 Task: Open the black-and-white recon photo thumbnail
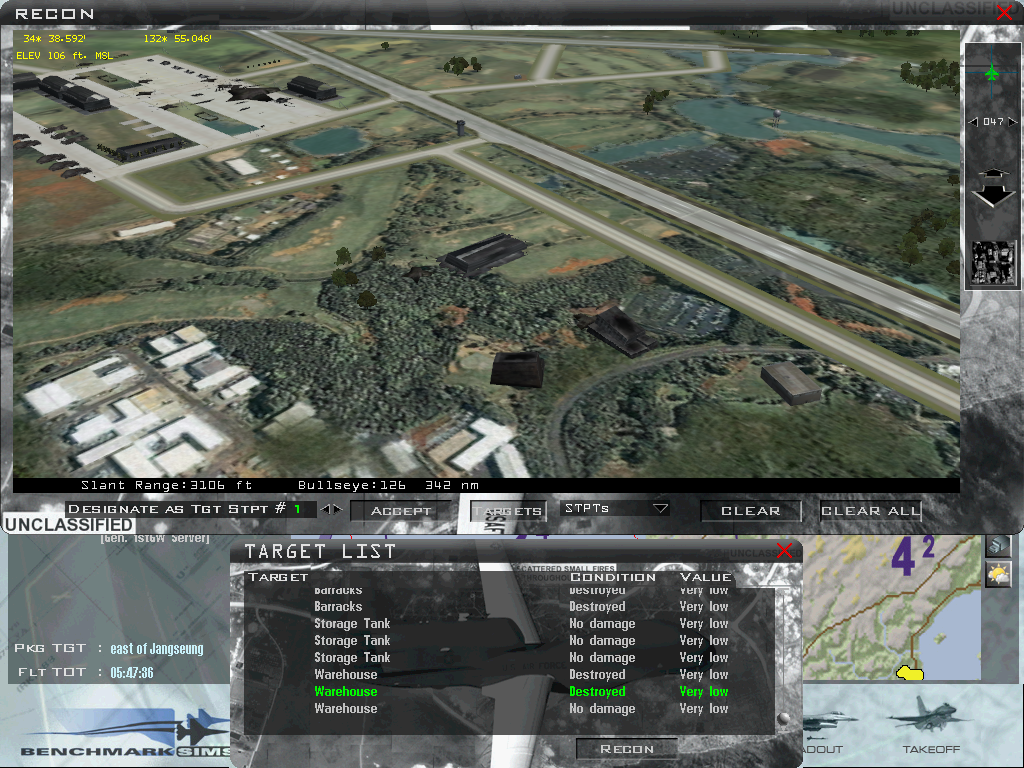pyautogui.click(x=993, y=263)
